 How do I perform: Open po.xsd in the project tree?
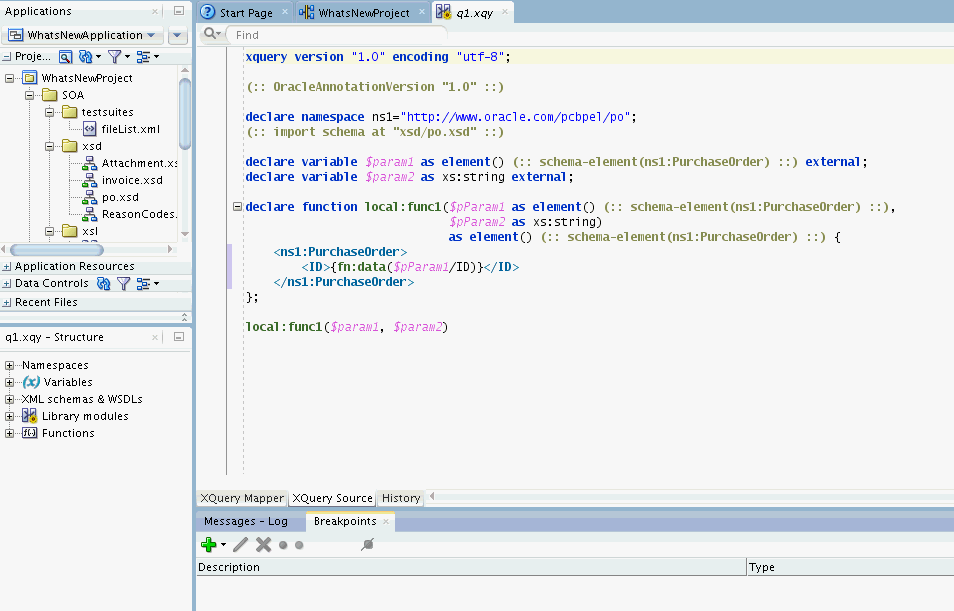[x=119, y=197]
